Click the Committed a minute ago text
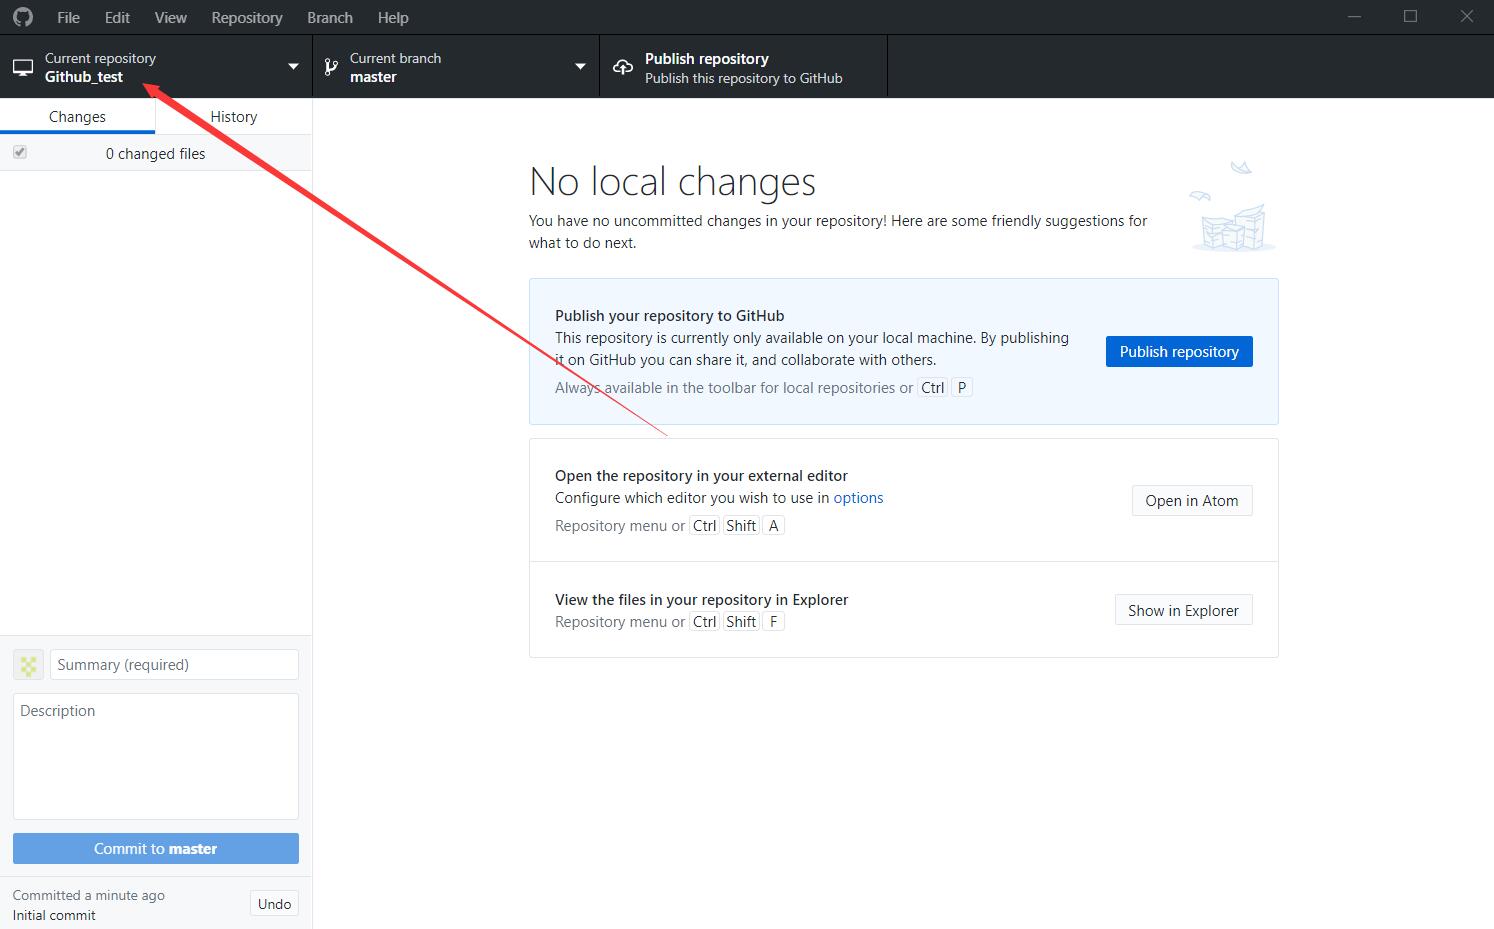 [89, 895]
